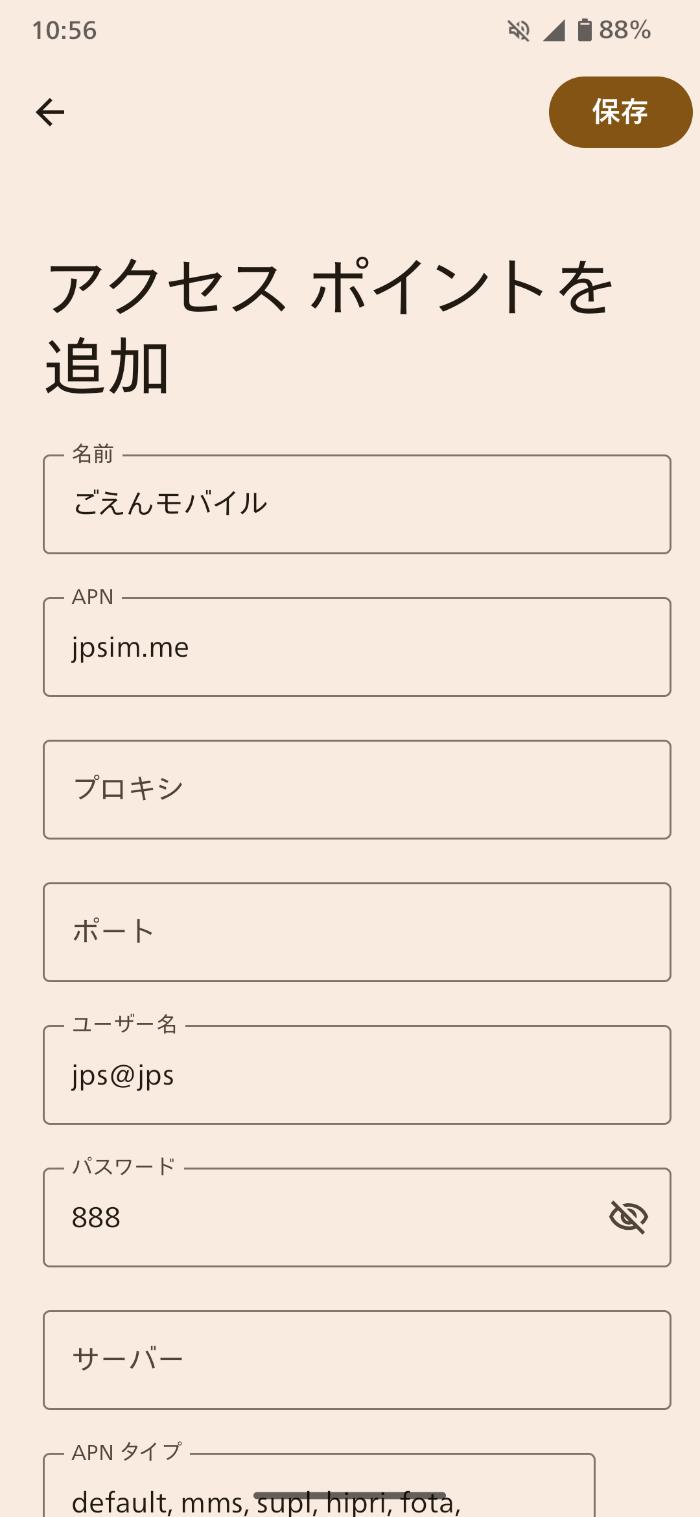Edit the ユーザー名 username field
This screenshot has width=700, height=1517.
[x=356, y=1075]
